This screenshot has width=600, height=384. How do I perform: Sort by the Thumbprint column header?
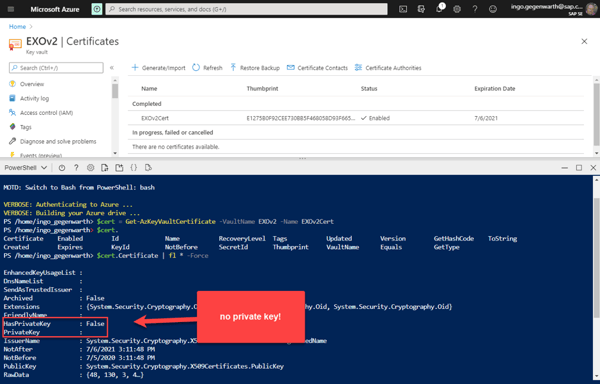(262, 89)
